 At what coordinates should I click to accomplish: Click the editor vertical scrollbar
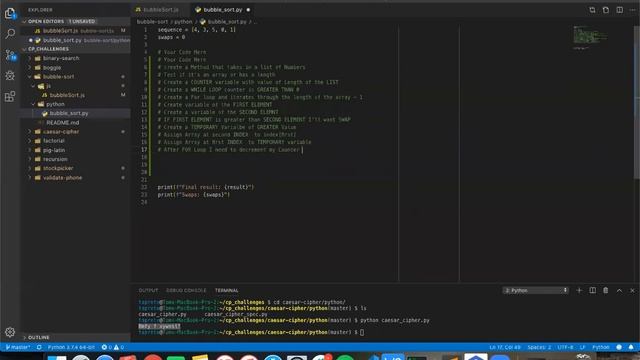pyautogui.click(x=637, y=102)
